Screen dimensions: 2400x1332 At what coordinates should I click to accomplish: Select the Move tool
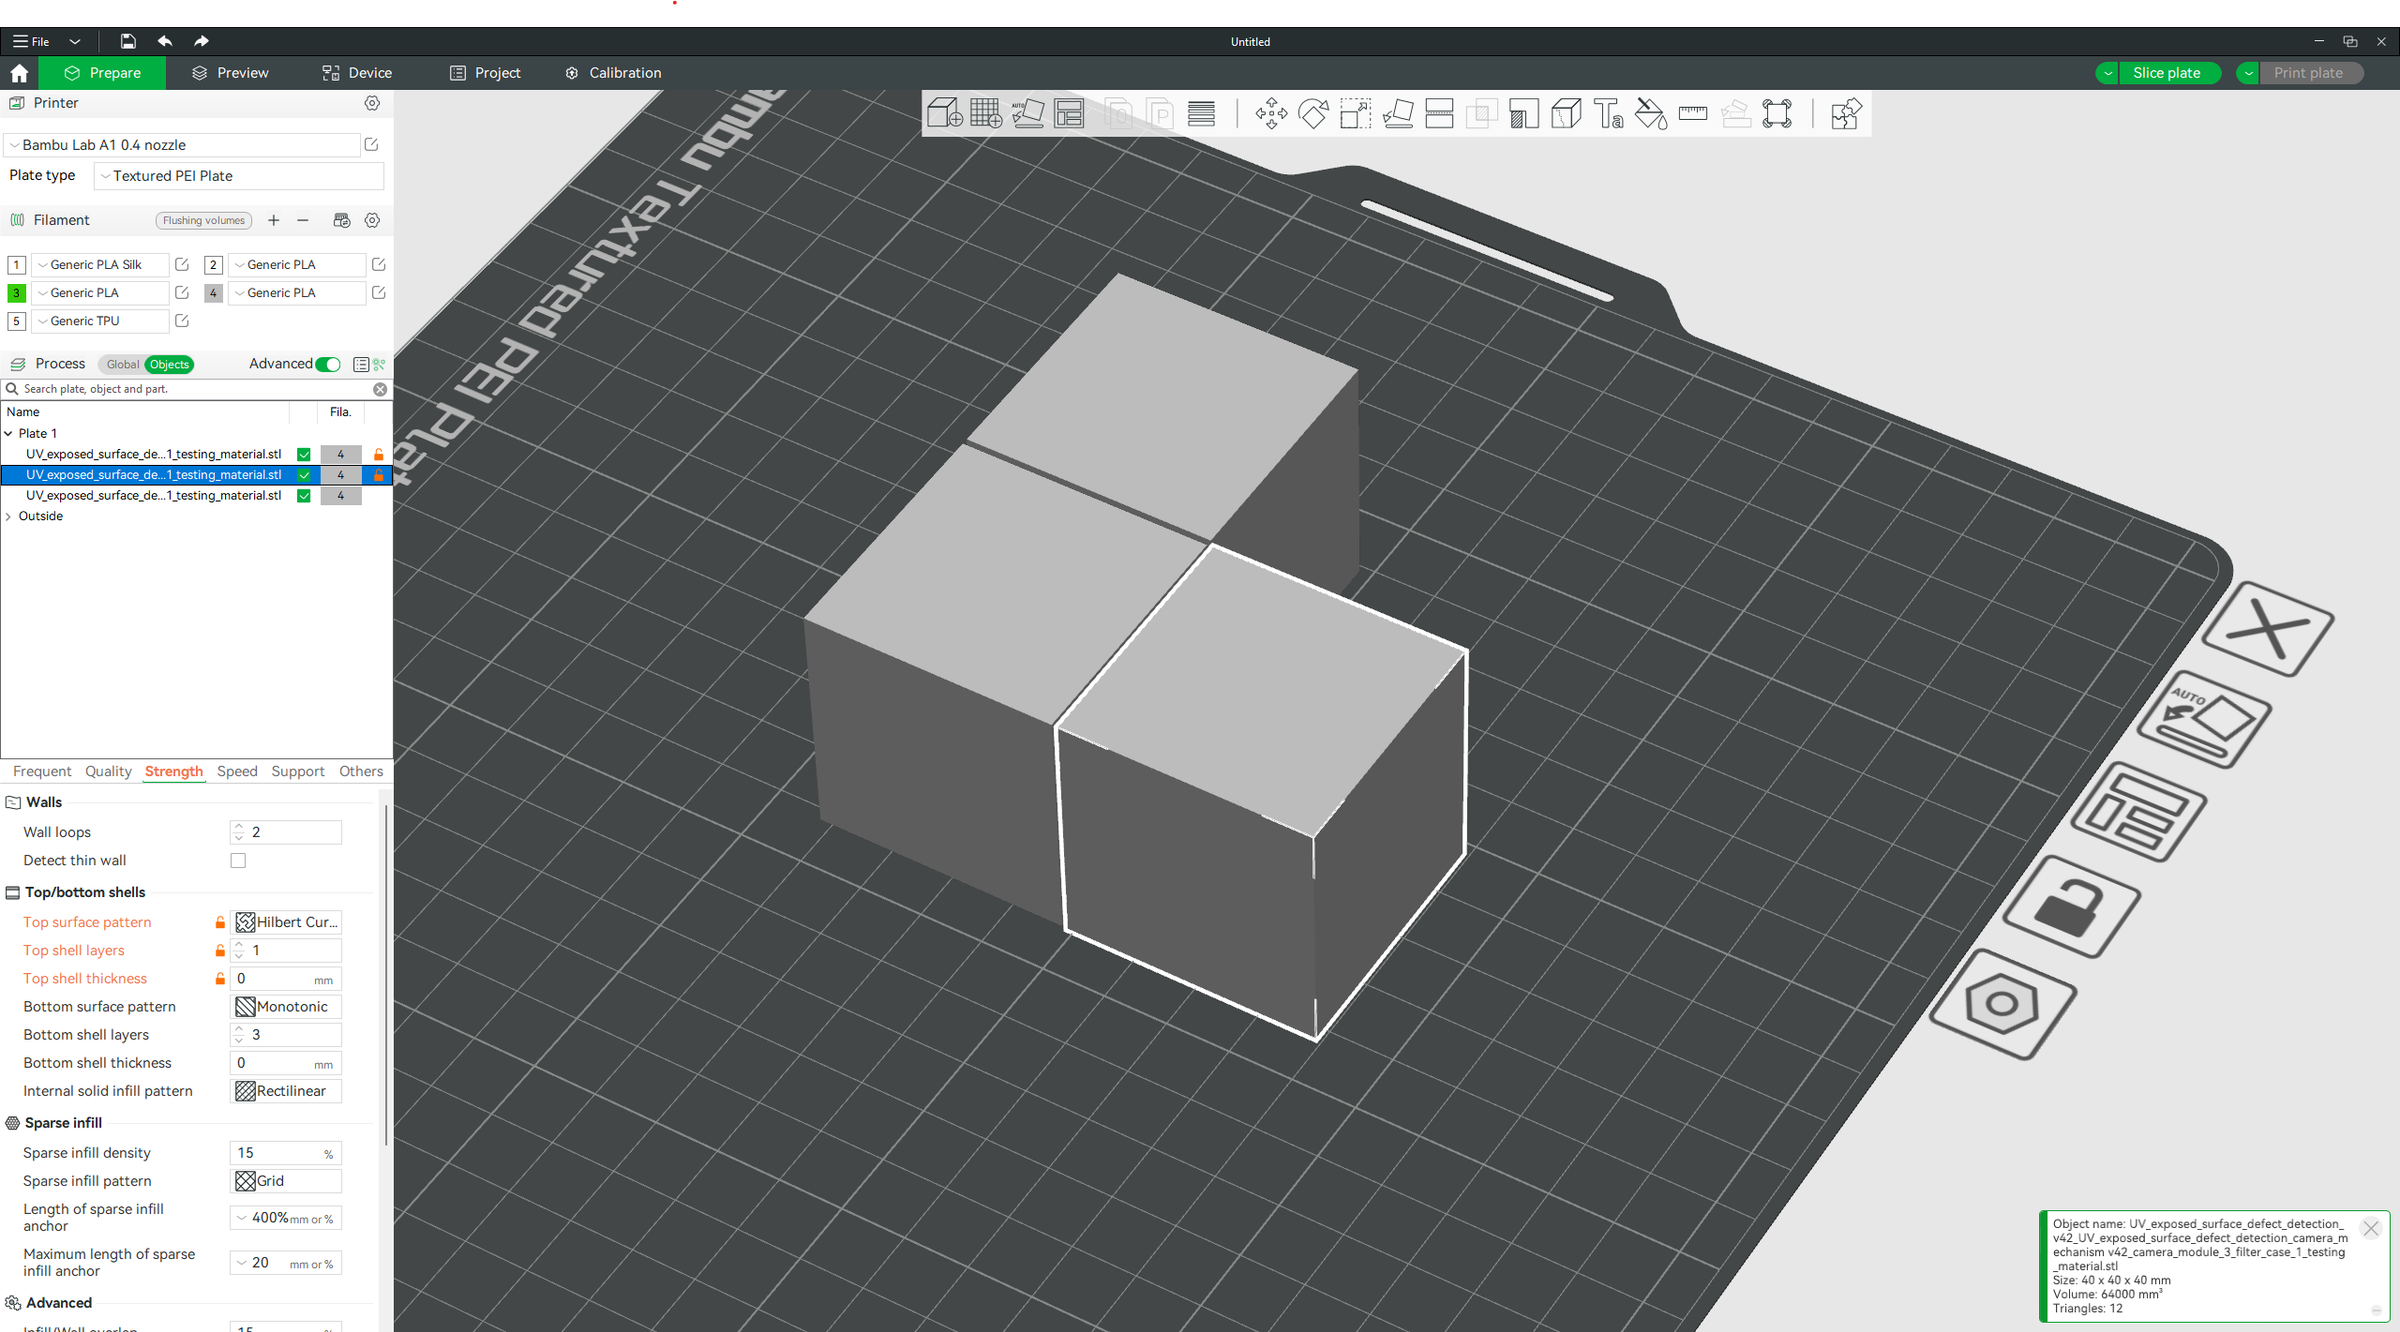tap(1271, 114)
